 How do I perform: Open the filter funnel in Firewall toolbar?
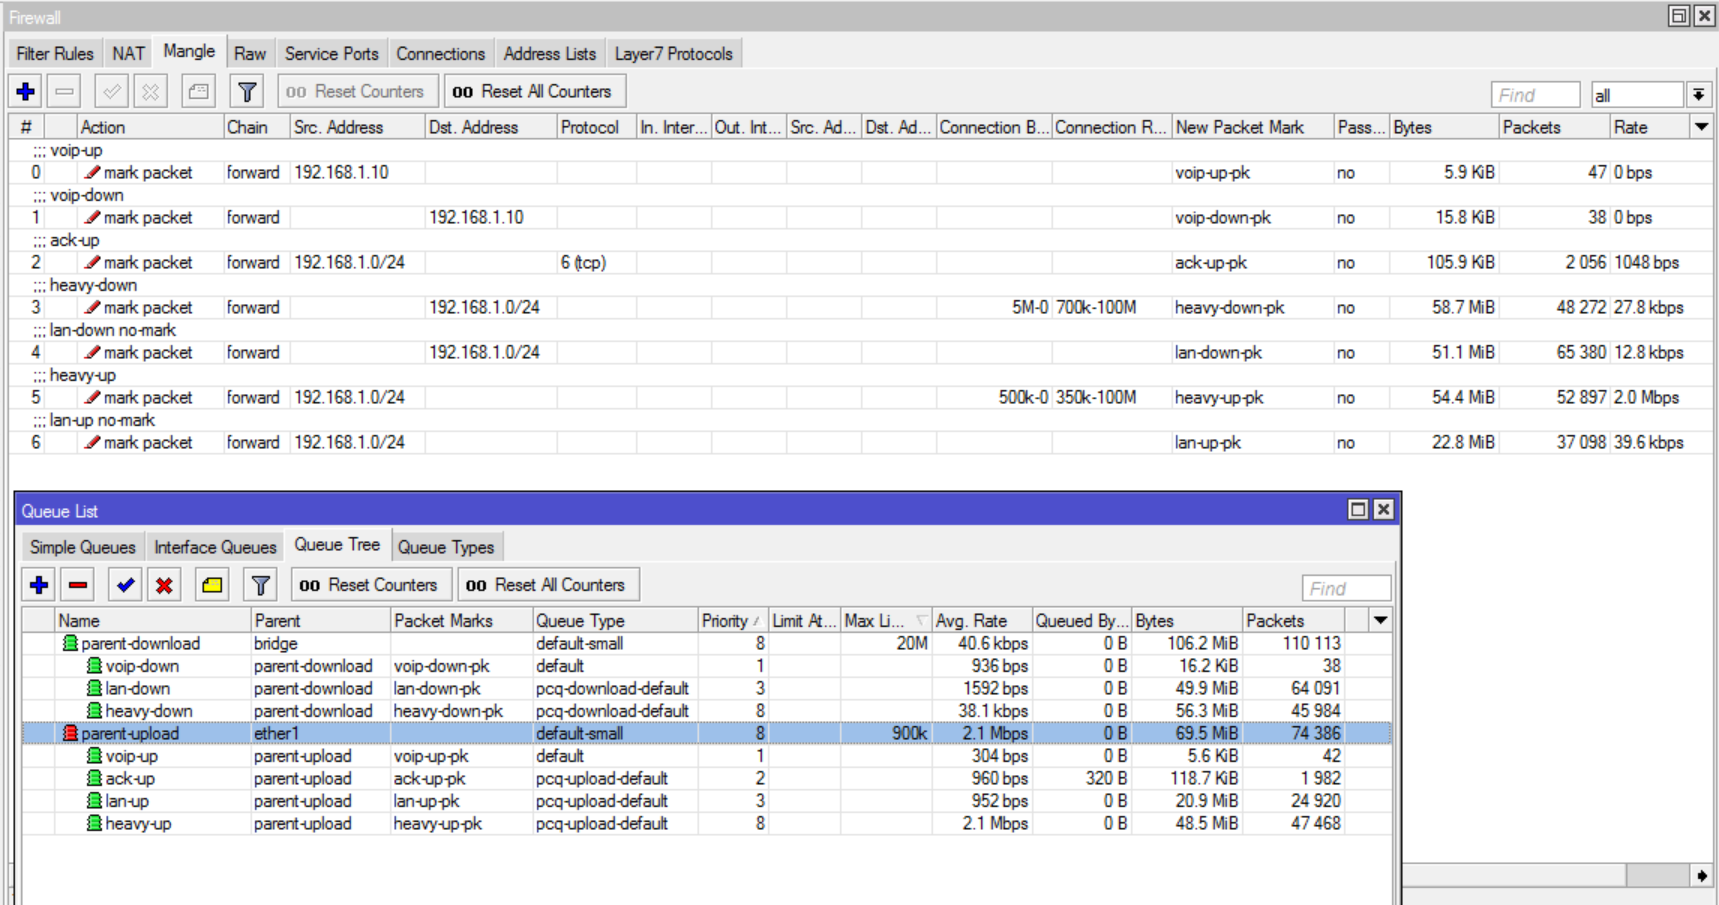[247, 92]
